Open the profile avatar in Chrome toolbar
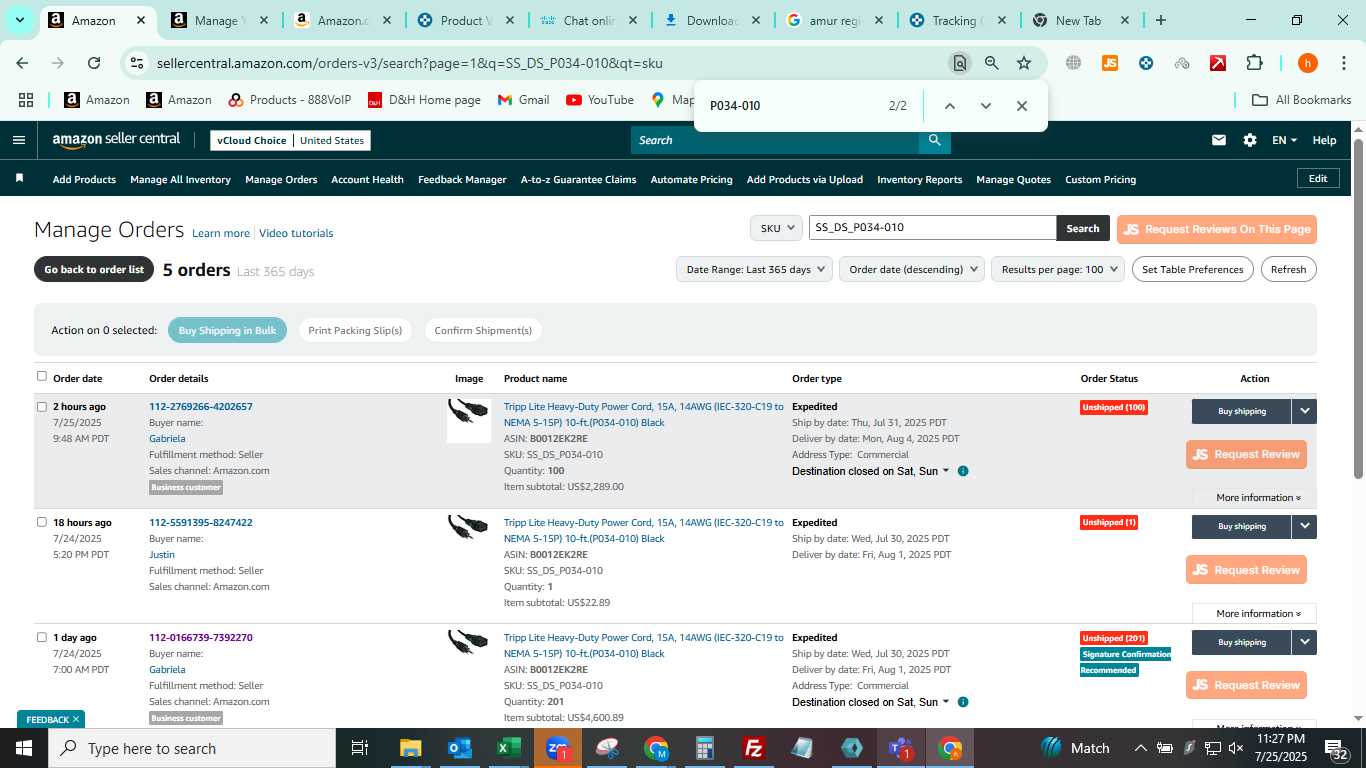 pos(1307,63)
